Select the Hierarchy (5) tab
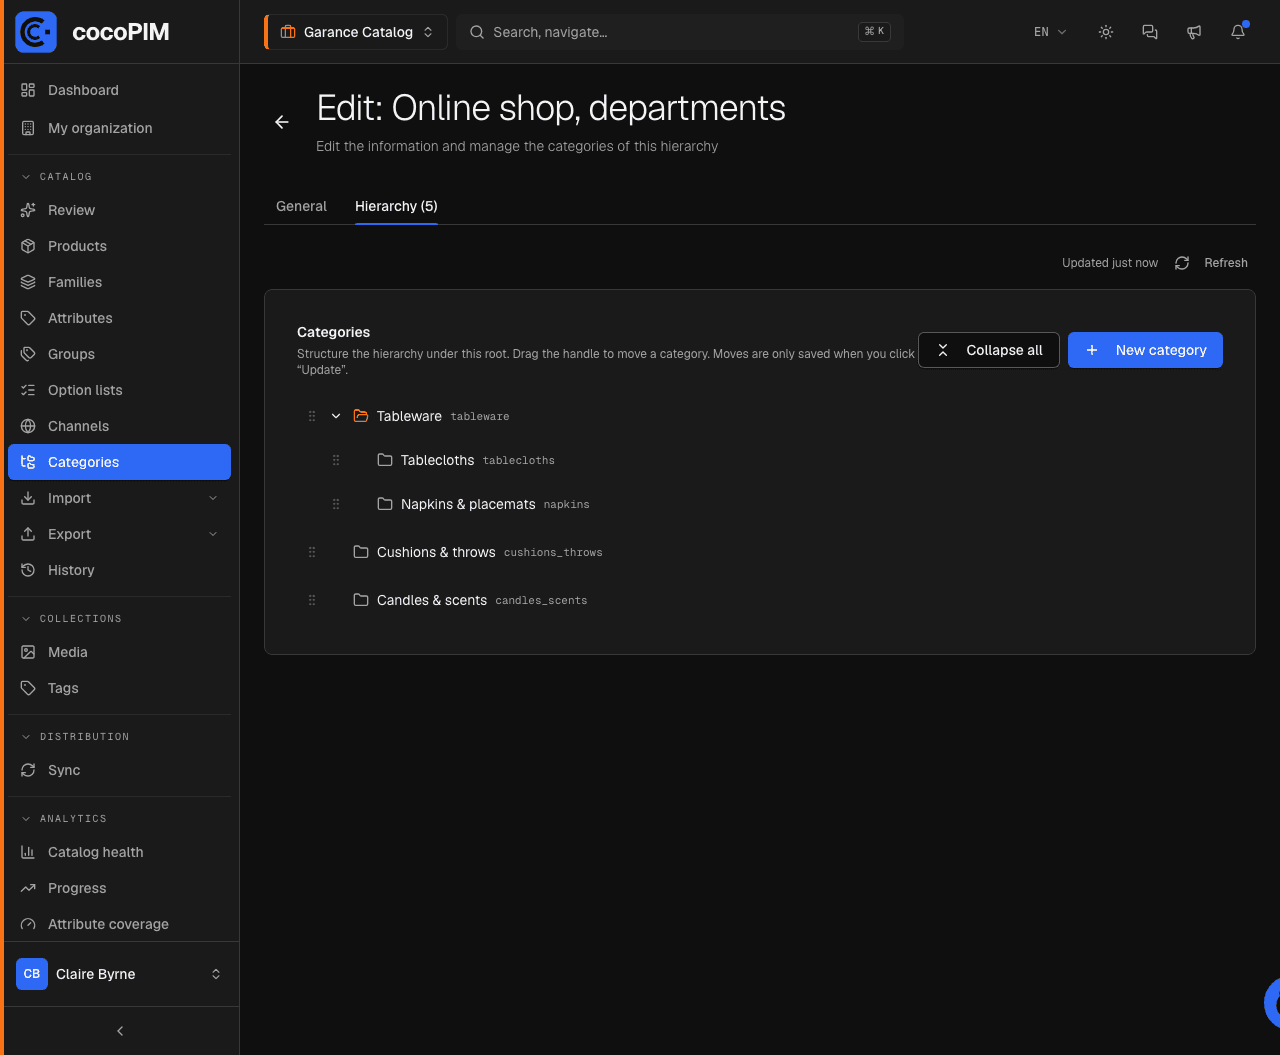The image size is (1280, 1055). [x=396, y=206]
